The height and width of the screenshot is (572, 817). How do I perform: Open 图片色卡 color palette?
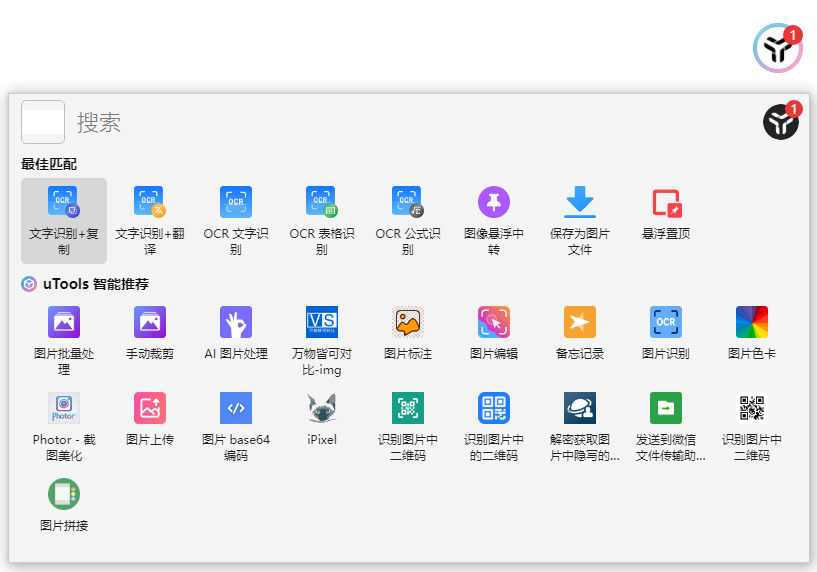coord(752,323)
